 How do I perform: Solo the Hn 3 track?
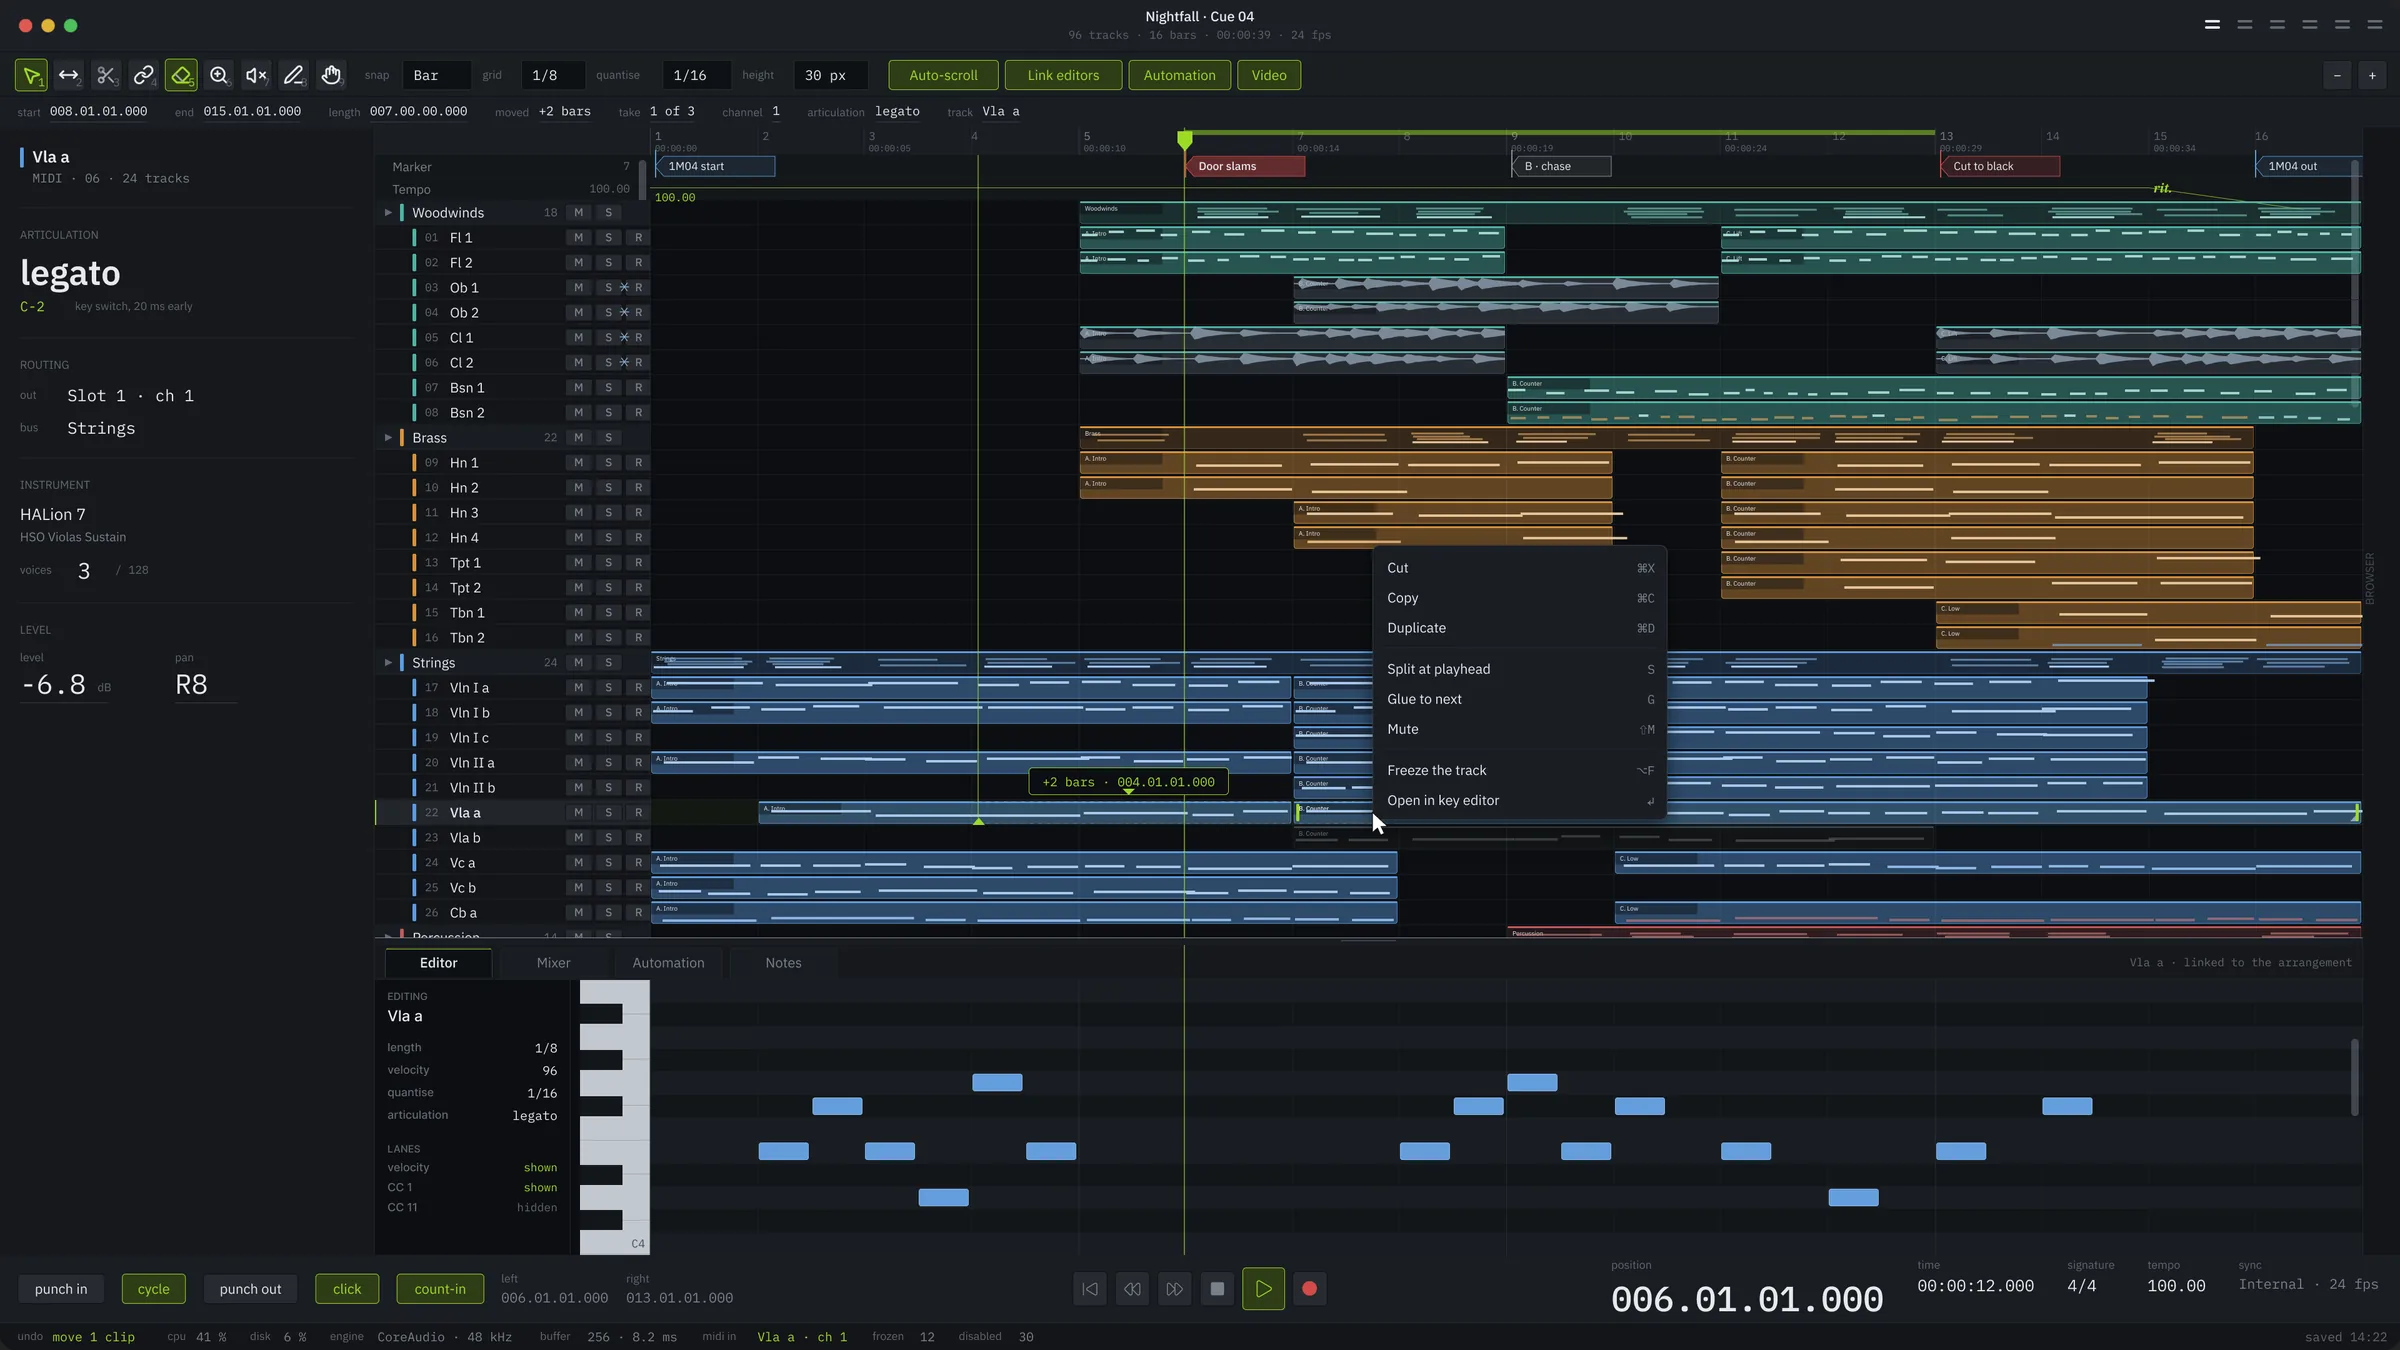point(608,512)
